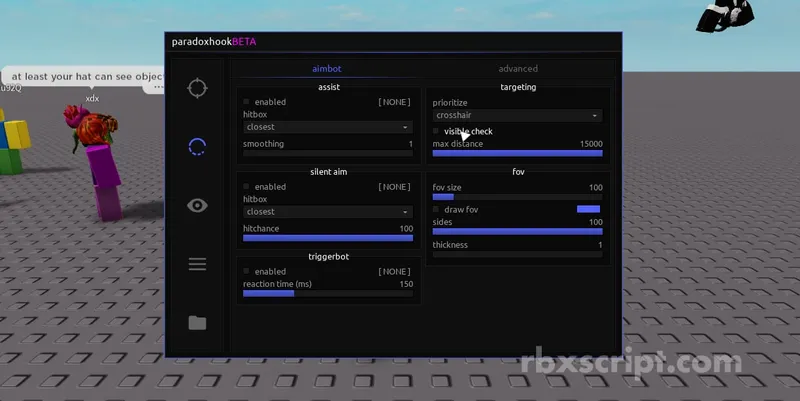Image resolution: width=800 pixels, height=401 pixels.
Task: Toggle the visible check checkbox
Action: pos(436,131)
